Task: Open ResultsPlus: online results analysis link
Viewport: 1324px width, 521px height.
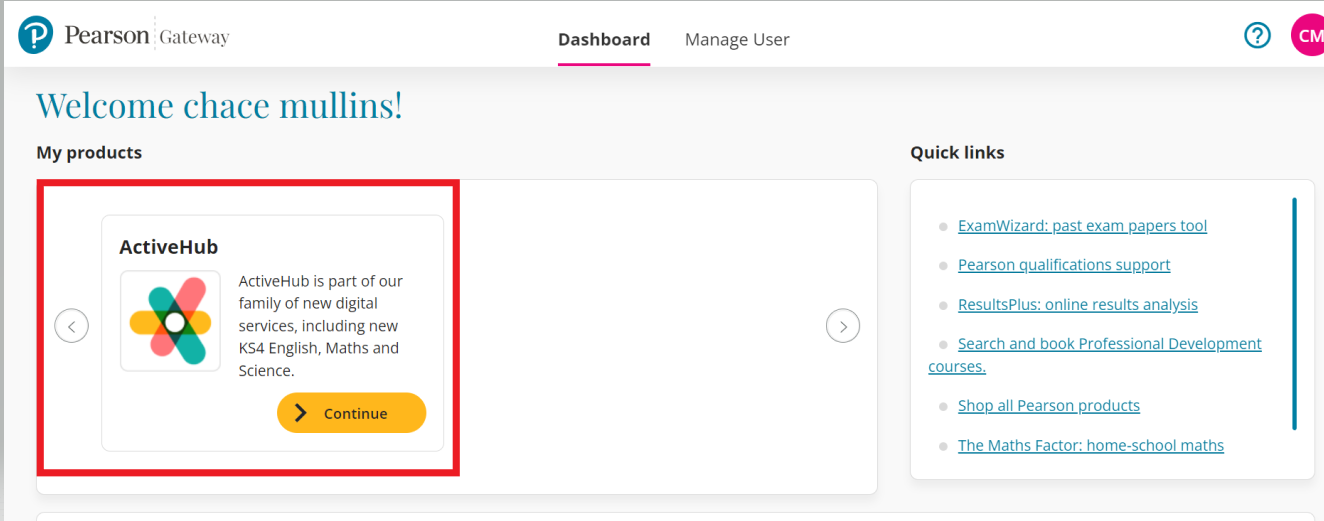Action: pyautogui.click(x=1077, y=305)
